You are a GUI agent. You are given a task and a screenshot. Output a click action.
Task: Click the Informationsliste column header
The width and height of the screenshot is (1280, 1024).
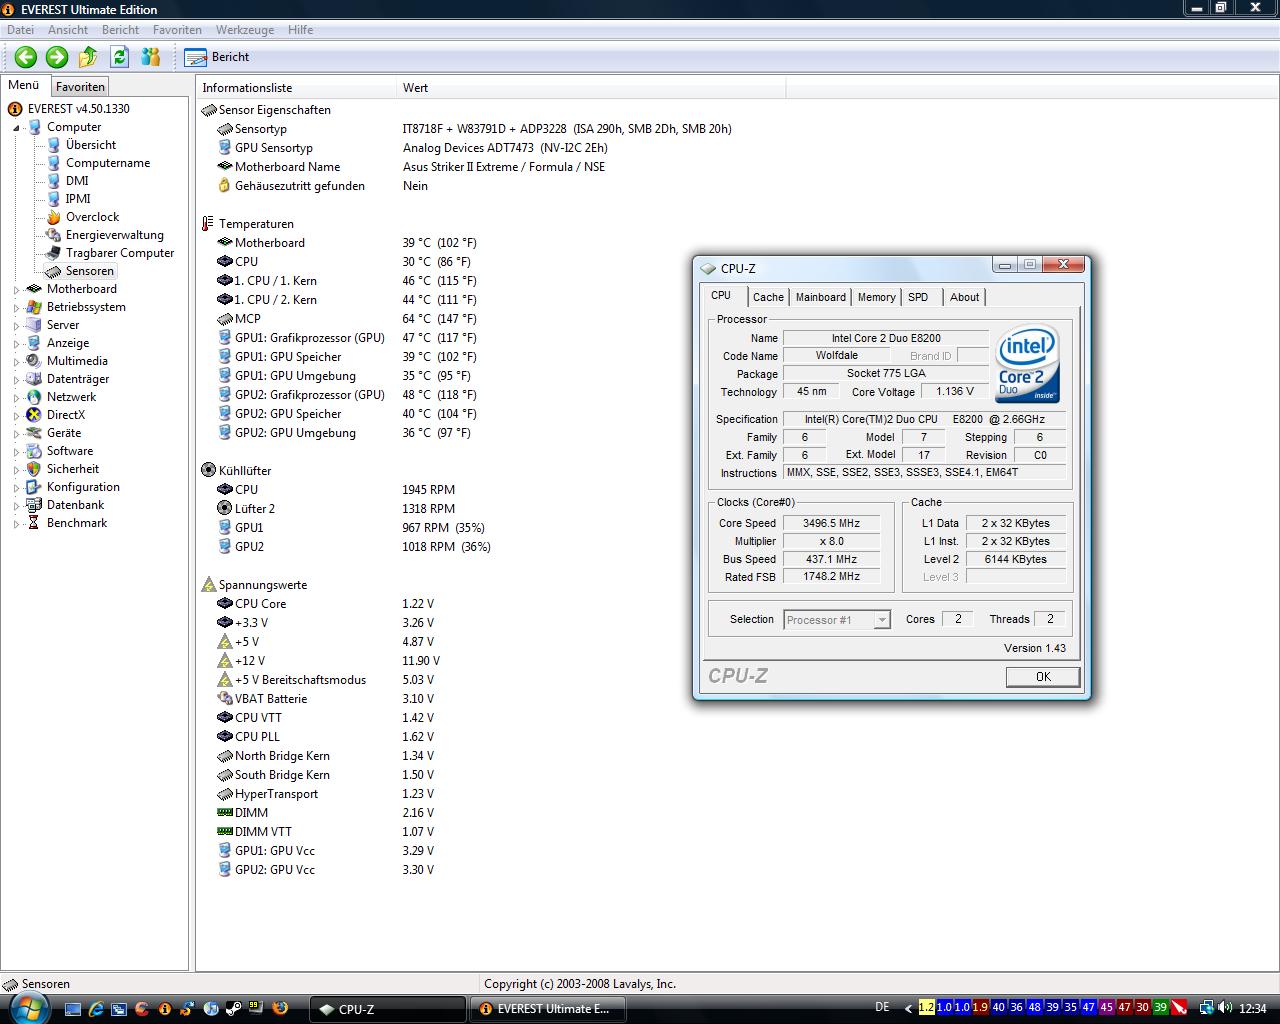[297, 88]
